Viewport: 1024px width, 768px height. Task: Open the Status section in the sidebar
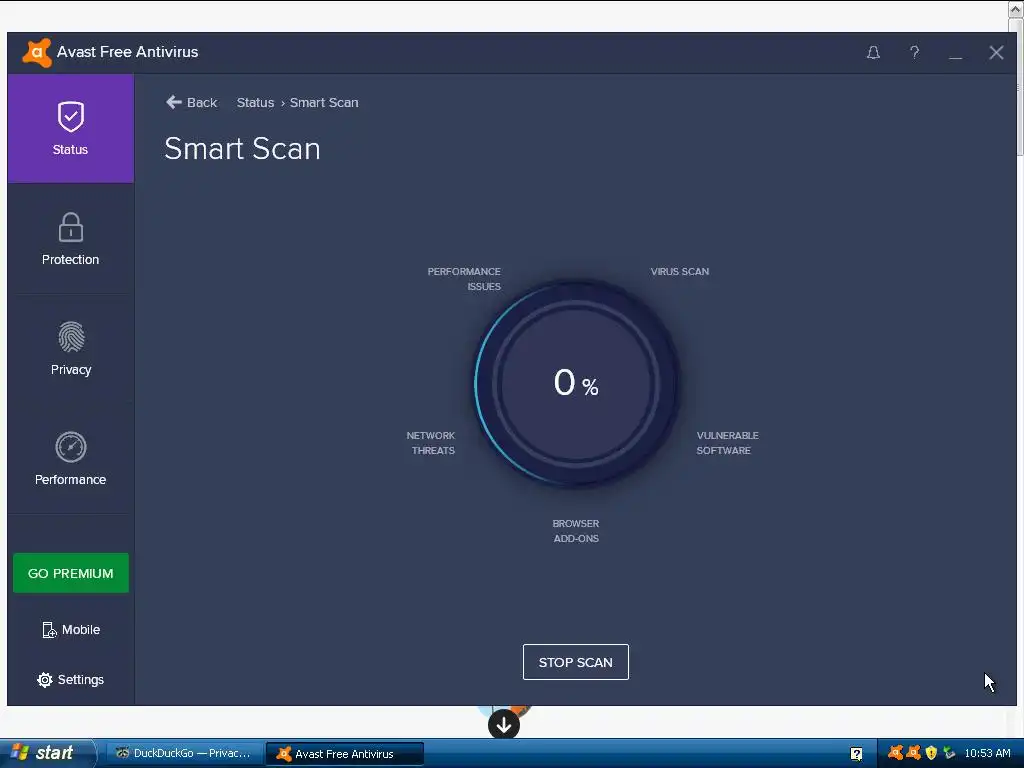(71, 129)
